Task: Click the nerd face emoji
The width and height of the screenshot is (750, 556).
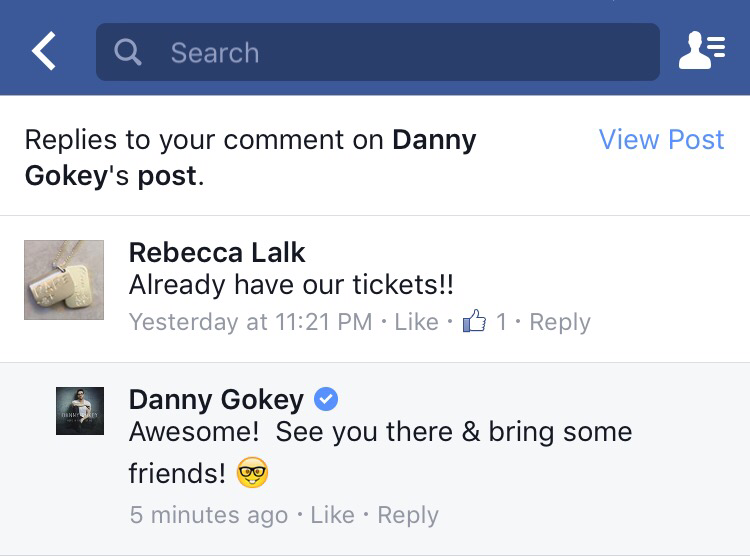Action: (253, 473)
